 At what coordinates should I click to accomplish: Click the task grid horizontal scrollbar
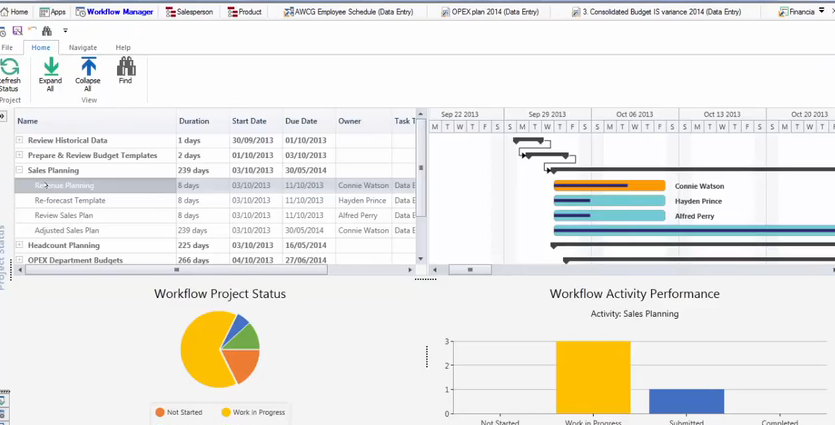(176, 269)
